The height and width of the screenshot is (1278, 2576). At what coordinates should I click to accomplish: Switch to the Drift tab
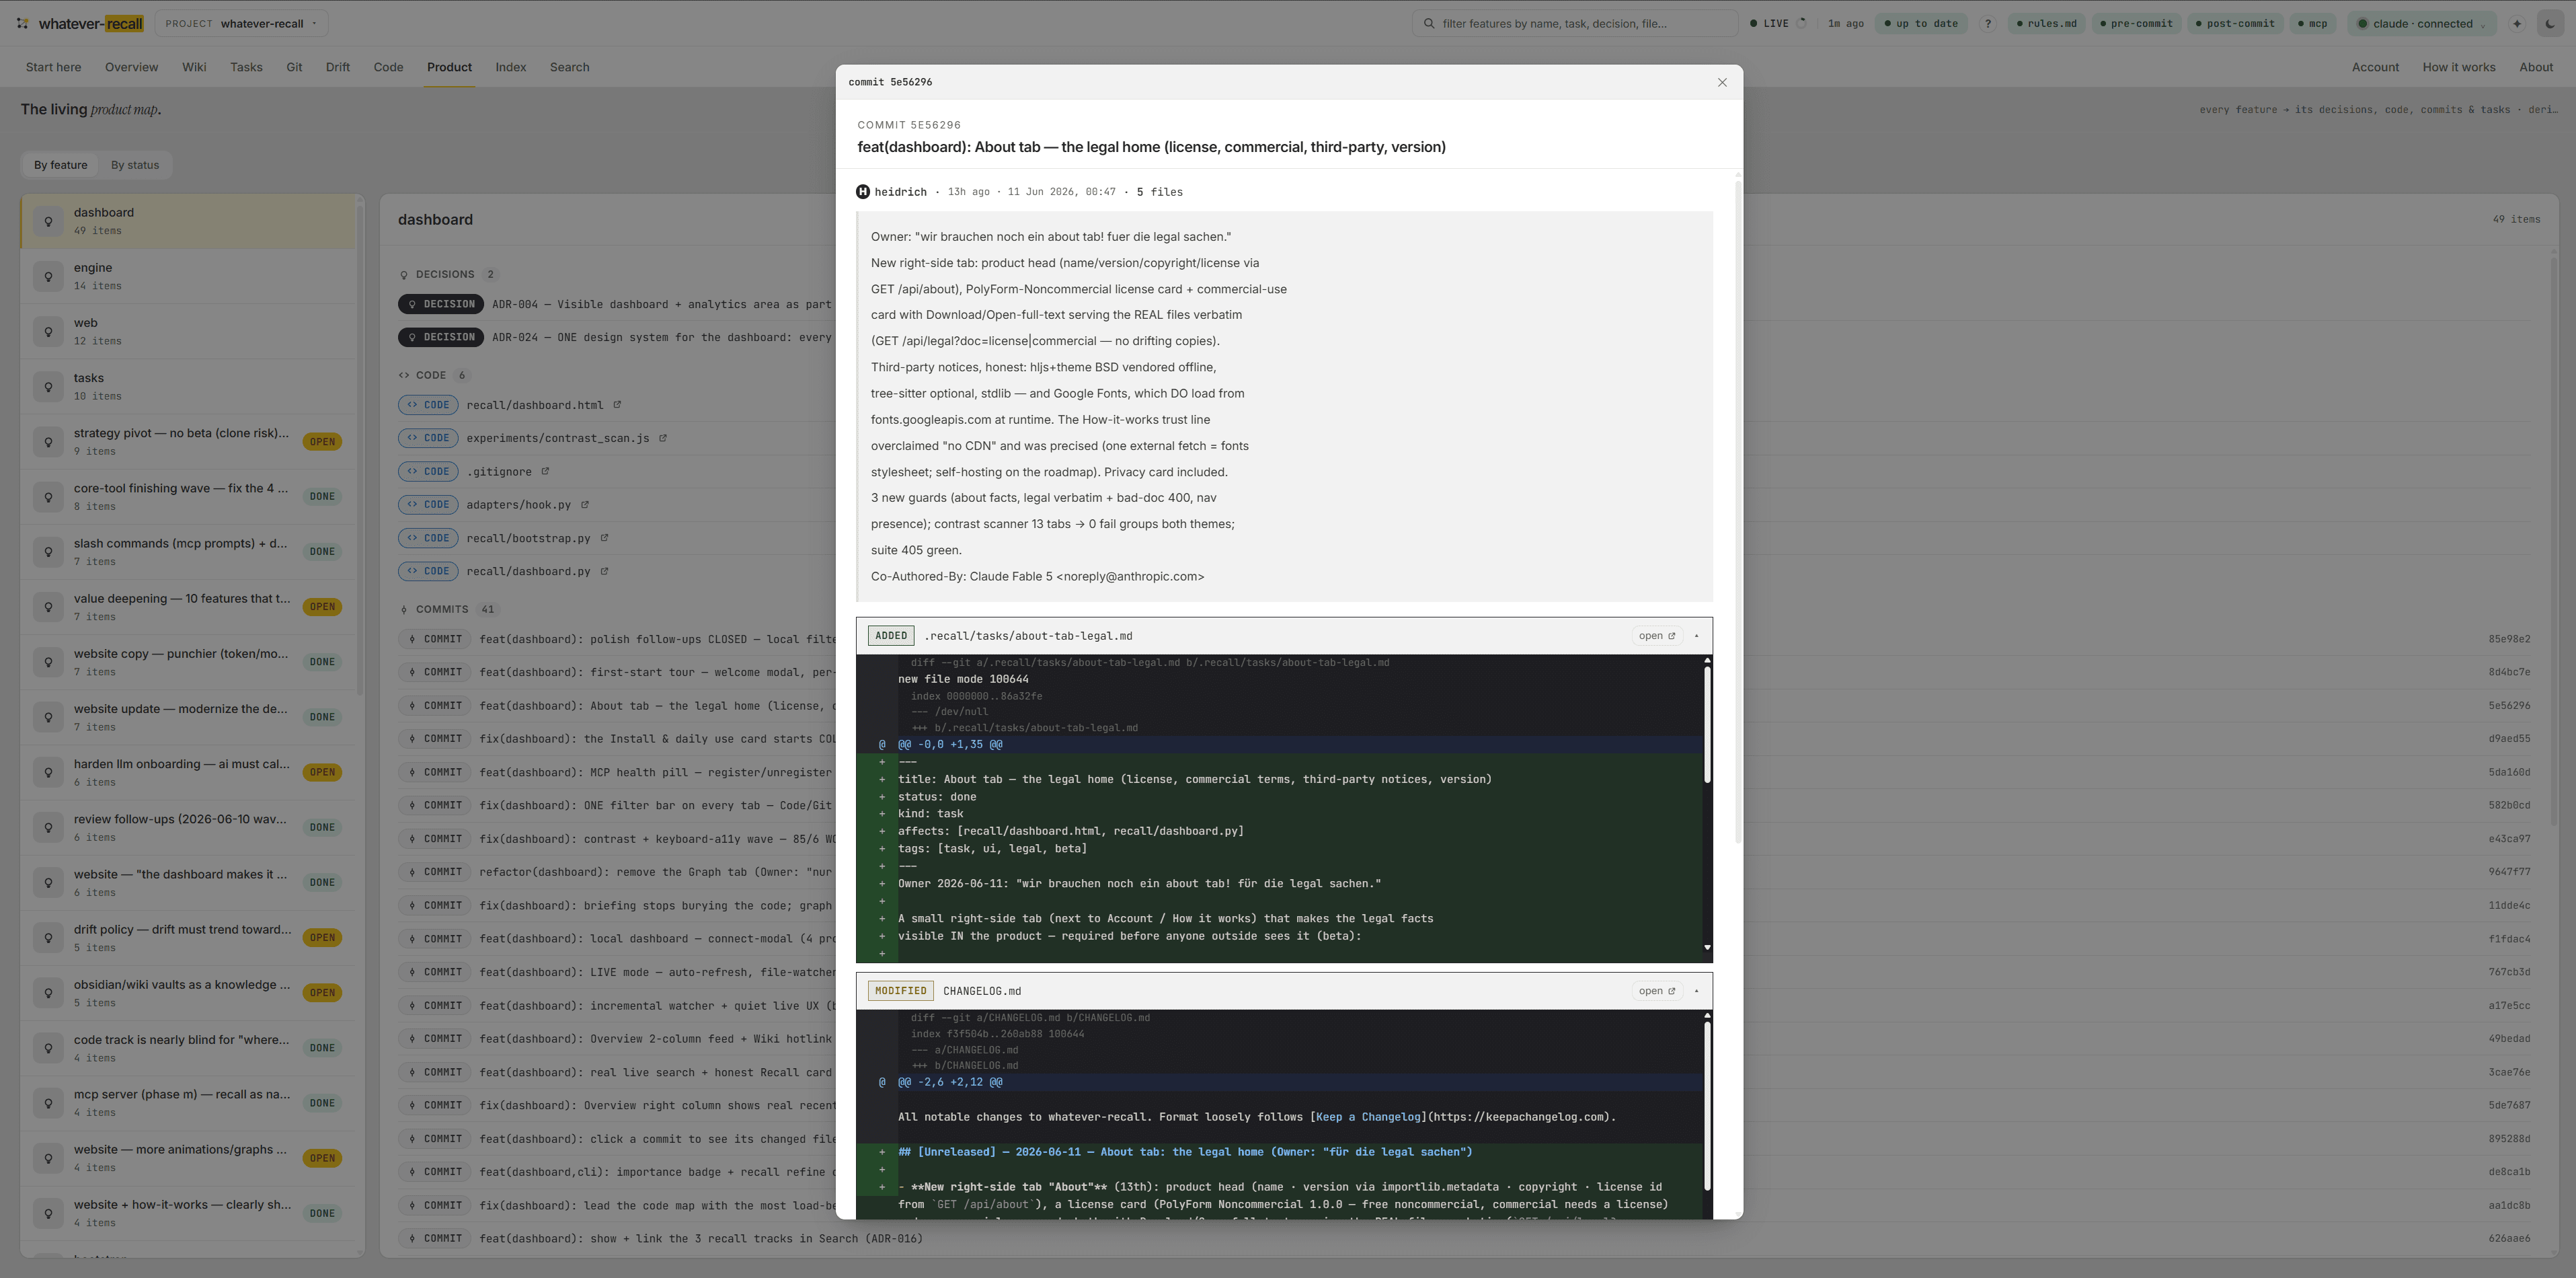click(338, 67)
